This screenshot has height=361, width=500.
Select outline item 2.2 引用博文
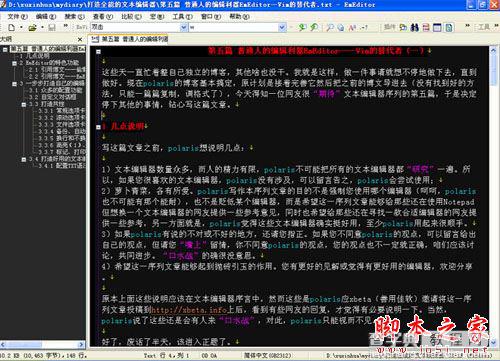(x=57, y=76)
